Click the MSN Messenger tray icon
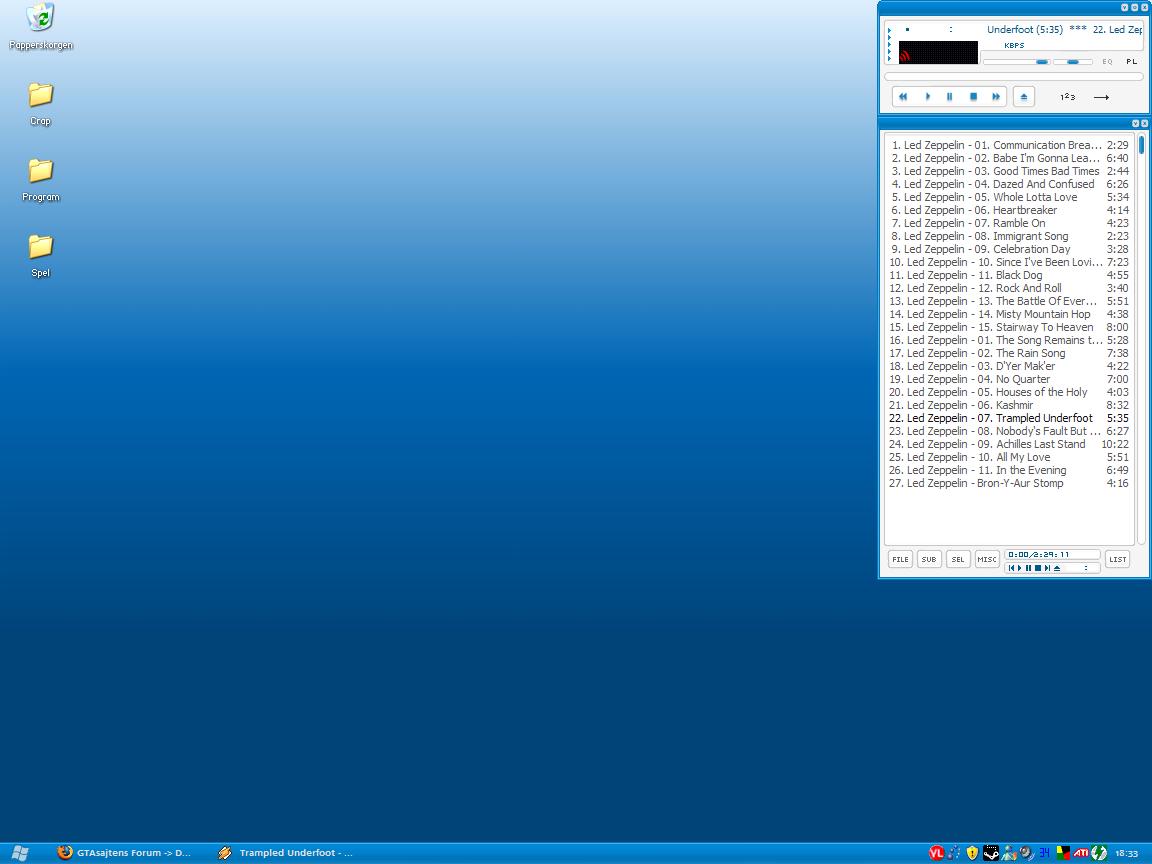The height and width of the screenshot is (864, 1152). pos(1009,853)
